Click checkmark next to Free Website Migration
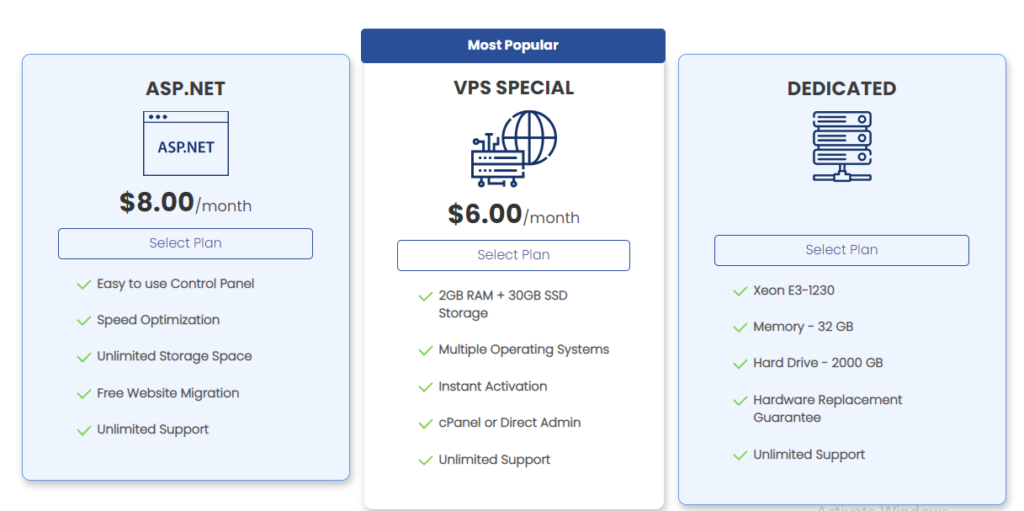This screenshot has width=1024, height=511. (84, 394)
